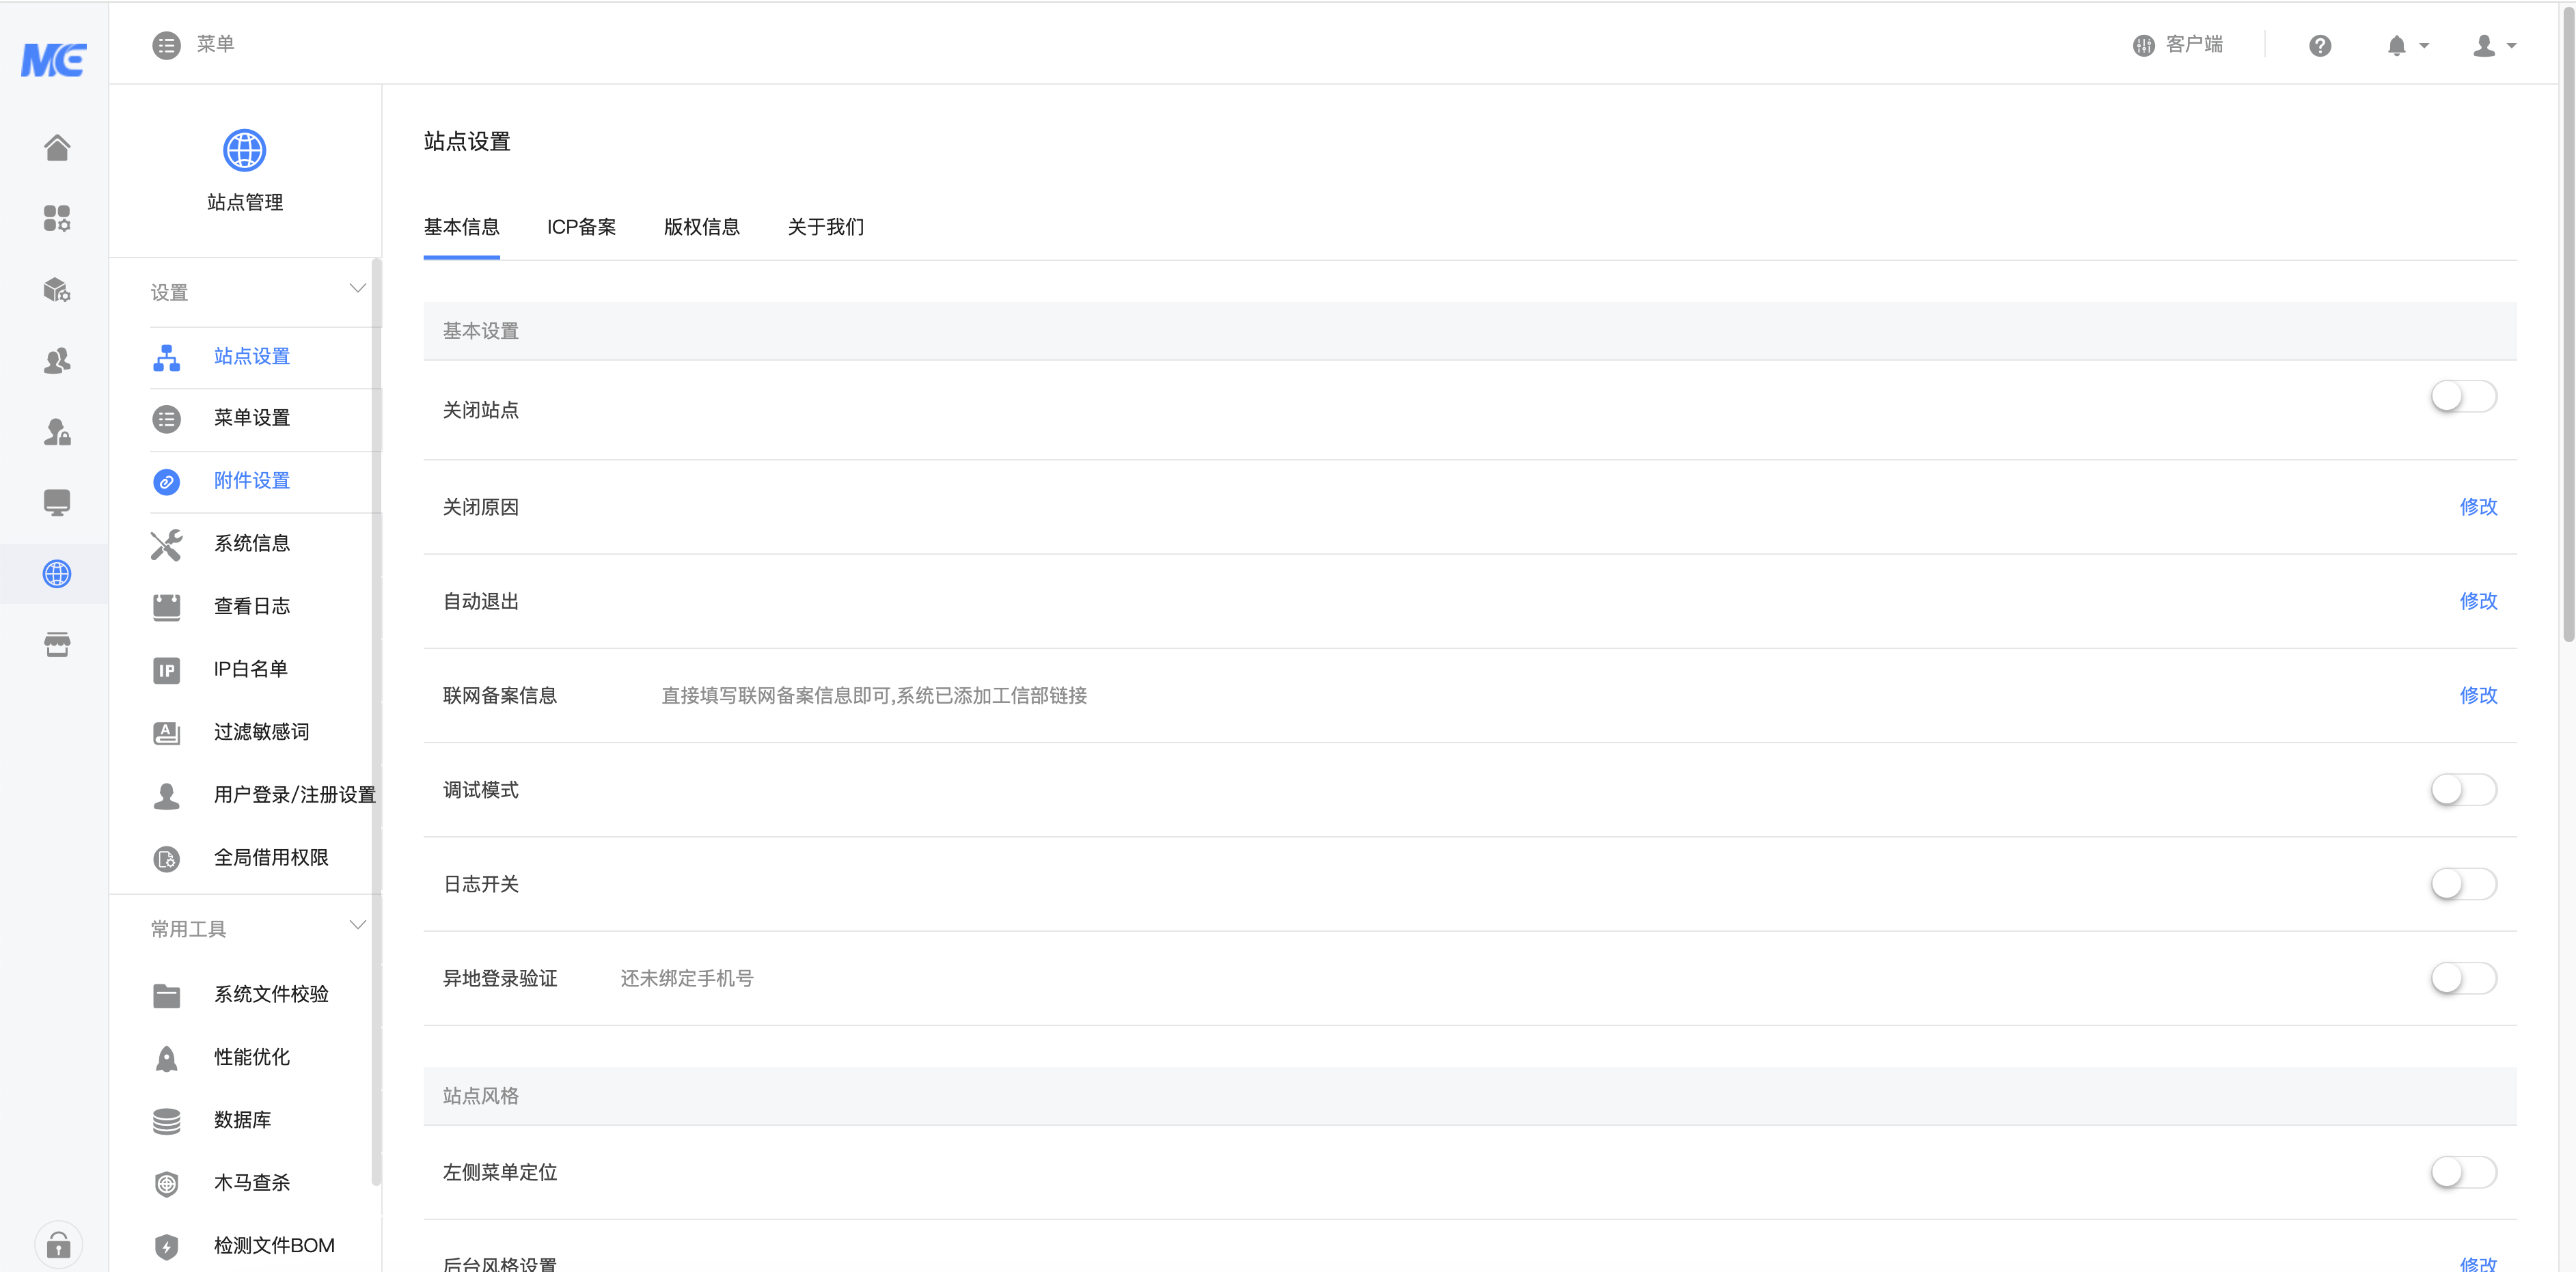Enable the 调试模式 switch
This screenshot has height=1272, width=2576.
(2463, 790)
